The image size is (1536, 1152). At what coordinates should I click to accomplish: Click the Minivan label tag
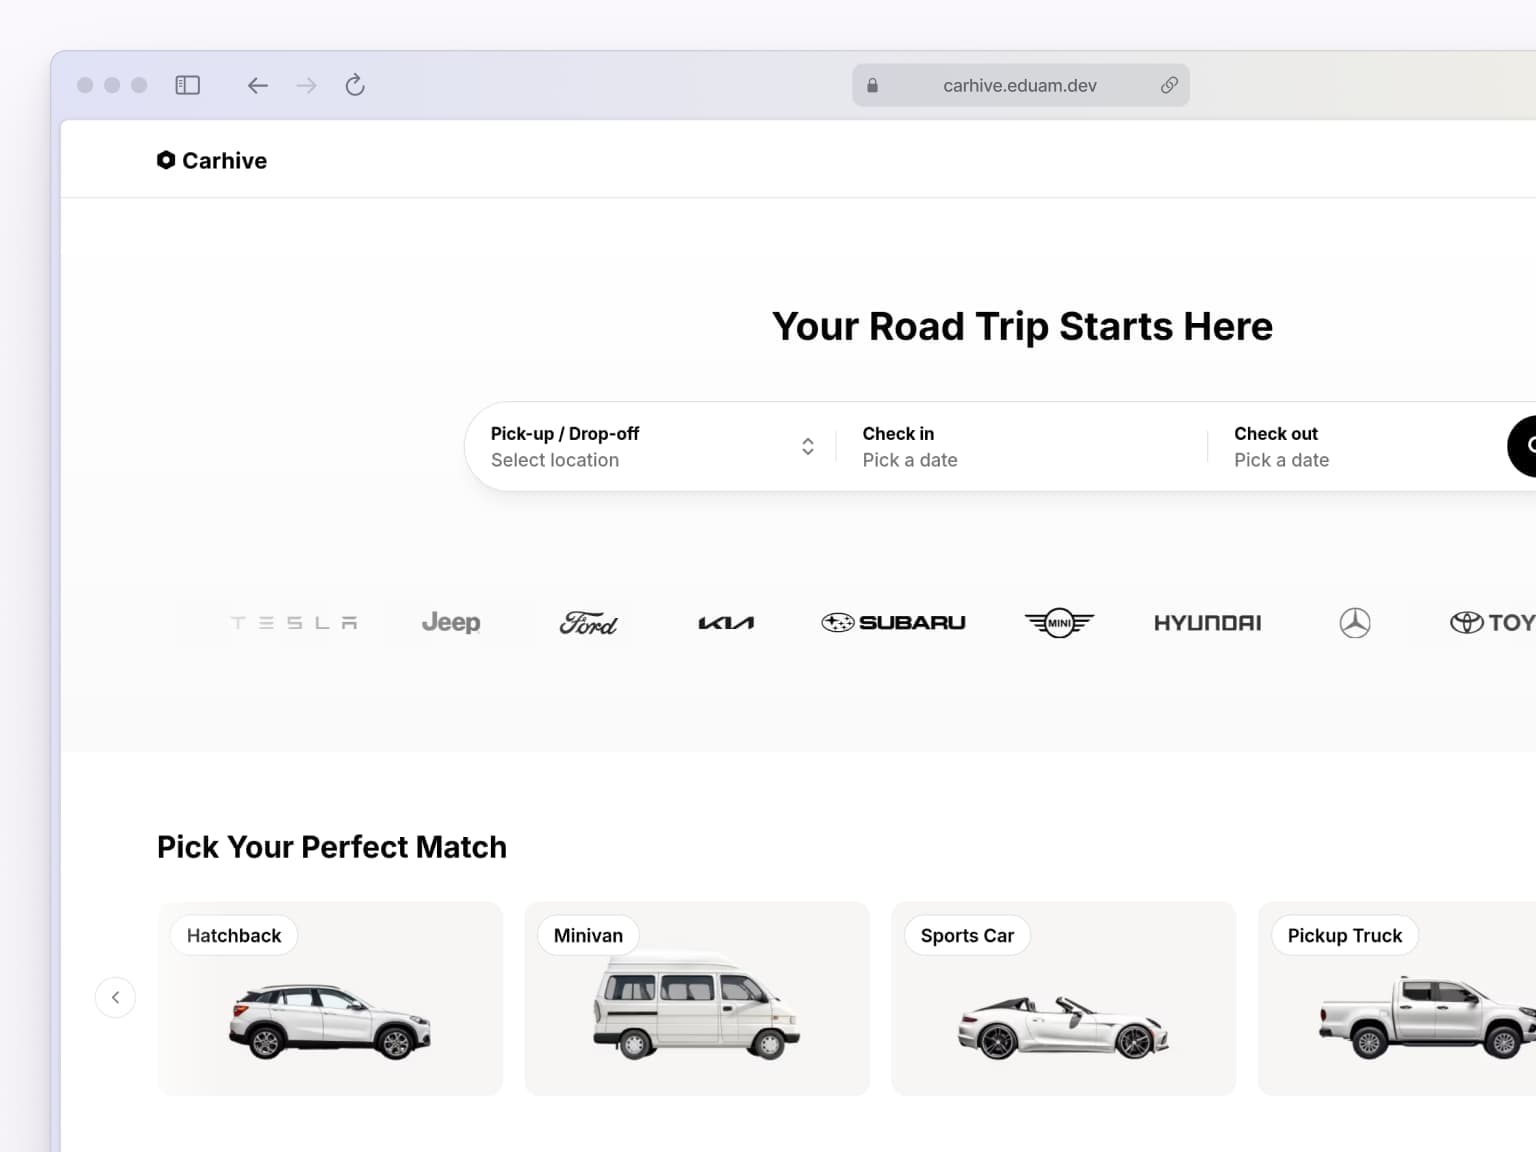coord(588,935)
